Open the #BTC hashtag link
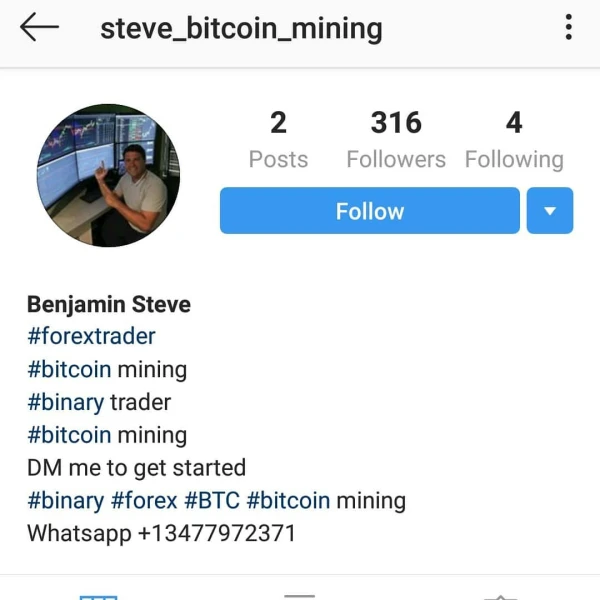Image resolution: width=600 pixels, height=600 pixels. (x=212, y=501)
